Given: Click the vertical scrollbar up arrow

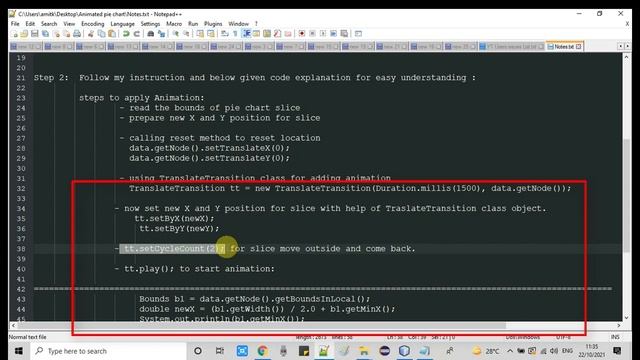Looking at the screenshot, I should [x=626, y=58].
